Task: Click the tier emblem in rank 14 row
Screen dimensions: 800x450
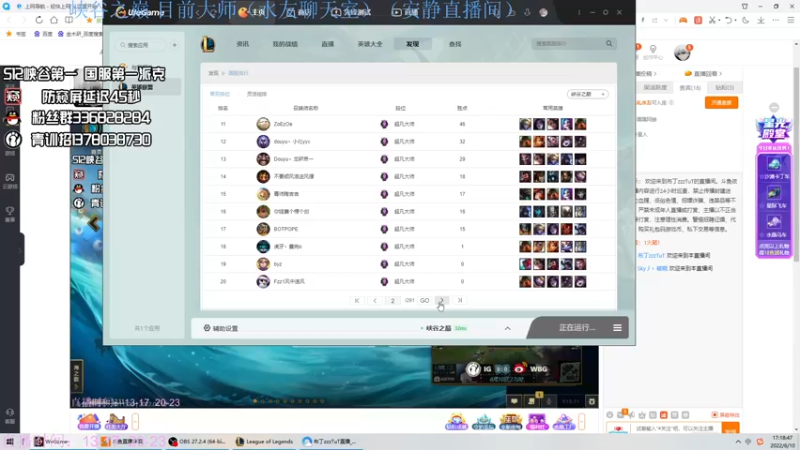Action: (384, 177)
